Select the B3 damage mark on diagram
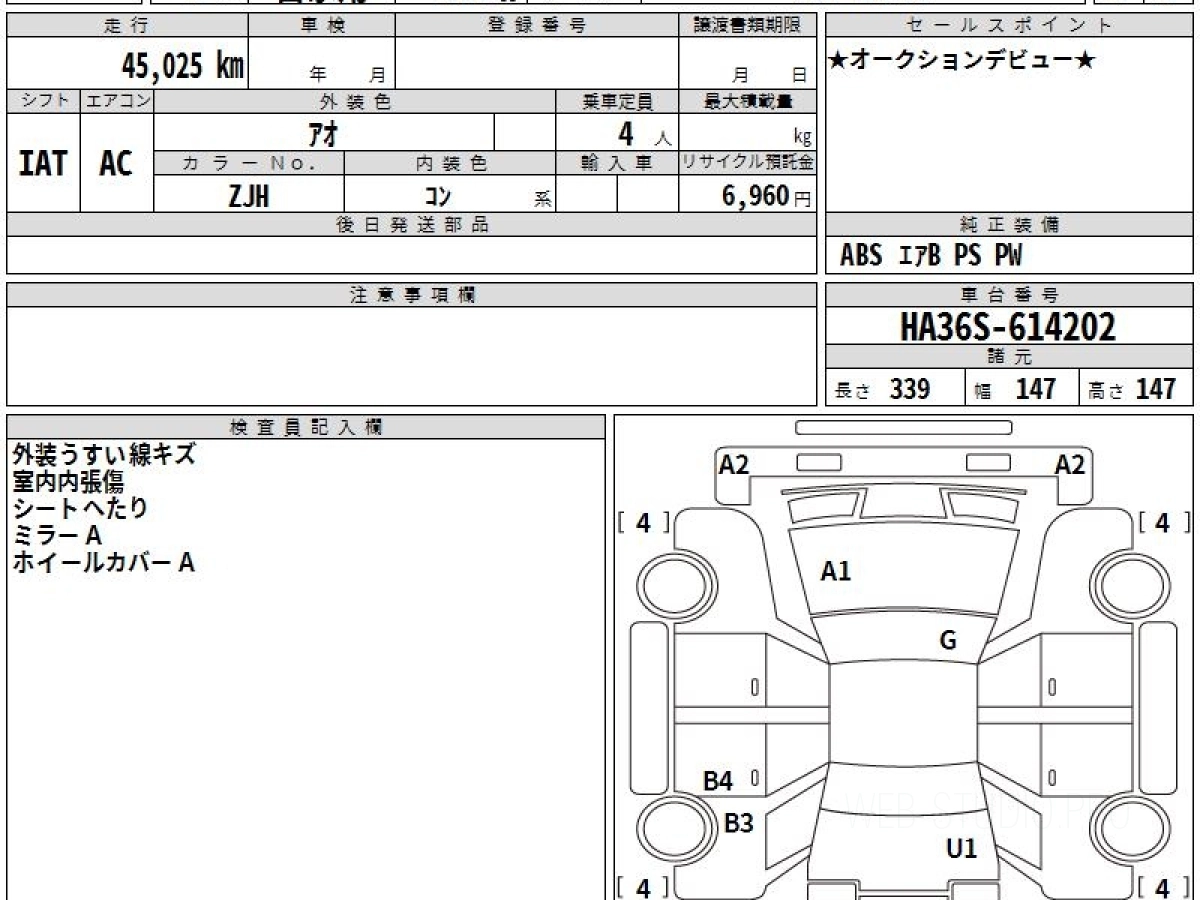 [x=738, y=823]
